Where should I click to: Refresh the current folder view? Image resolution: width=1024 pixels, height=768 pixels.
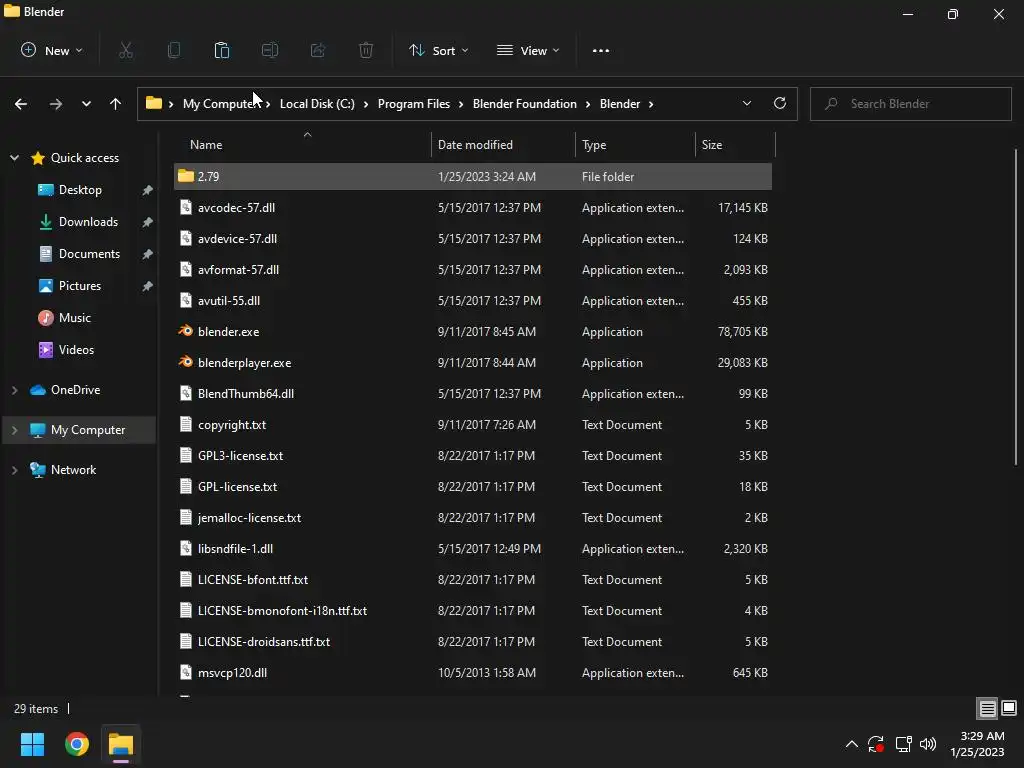780,103
